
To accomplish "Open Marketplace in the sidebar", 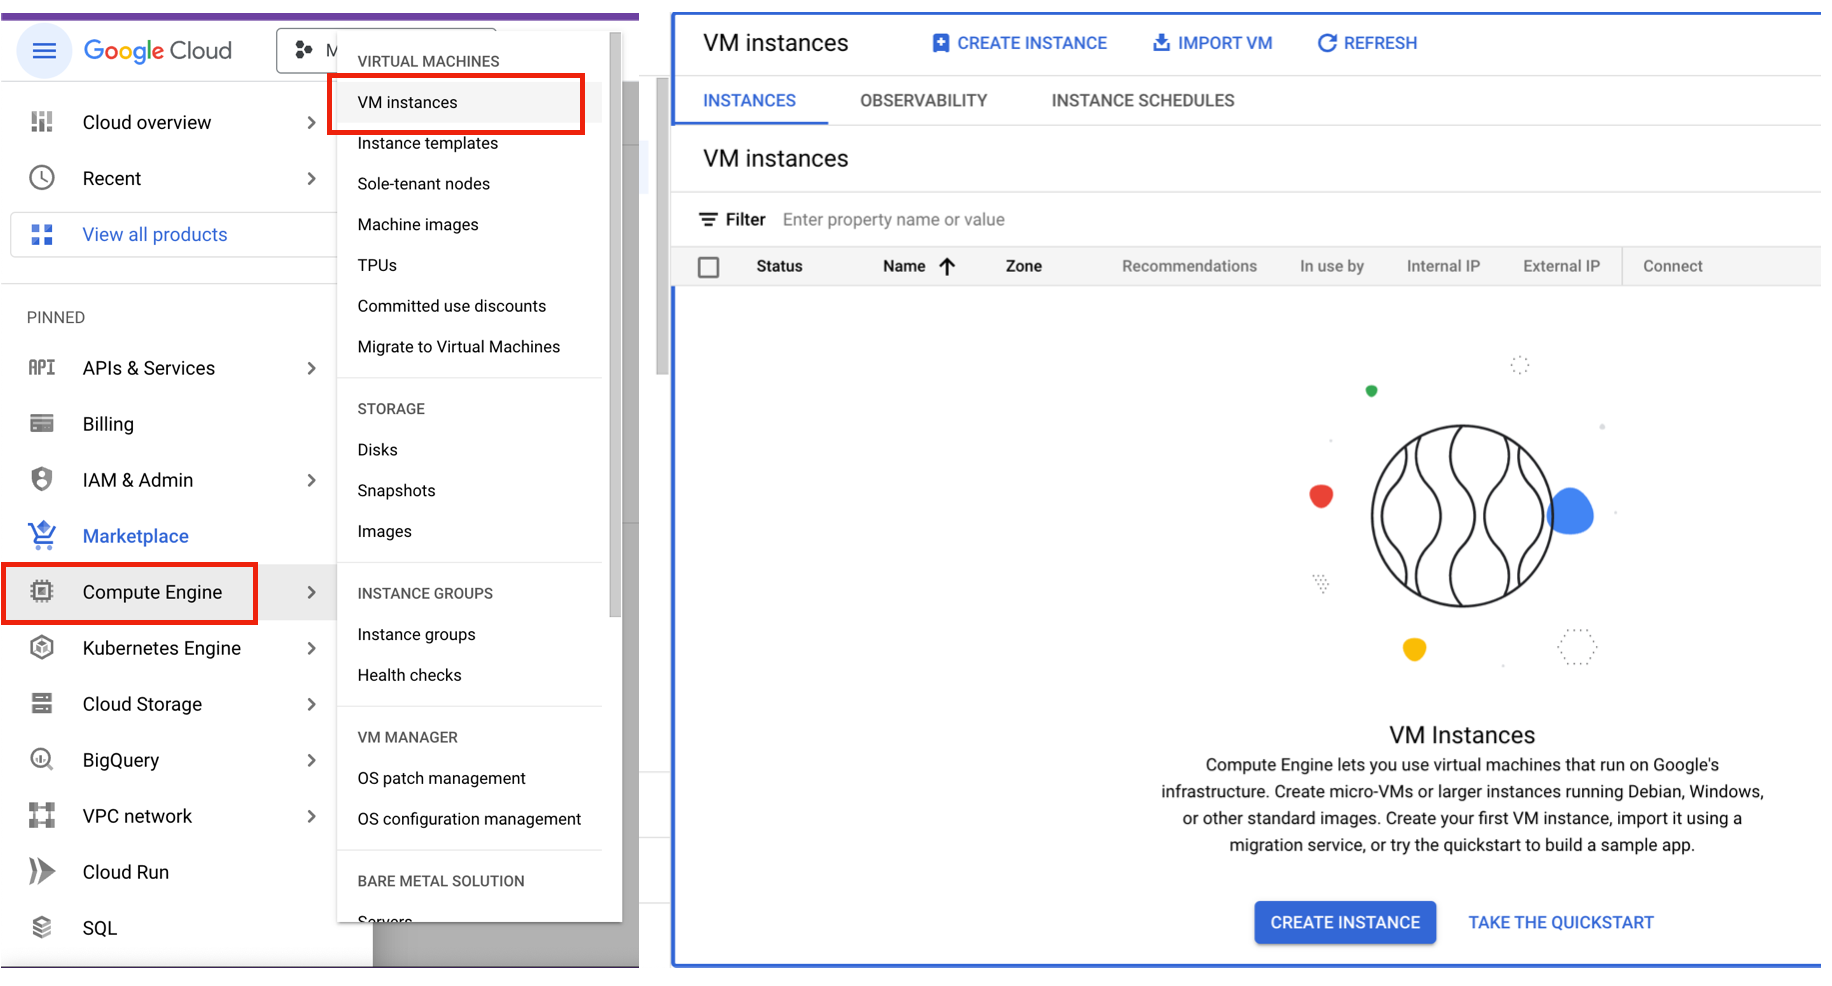I will (x=136, y=536).
